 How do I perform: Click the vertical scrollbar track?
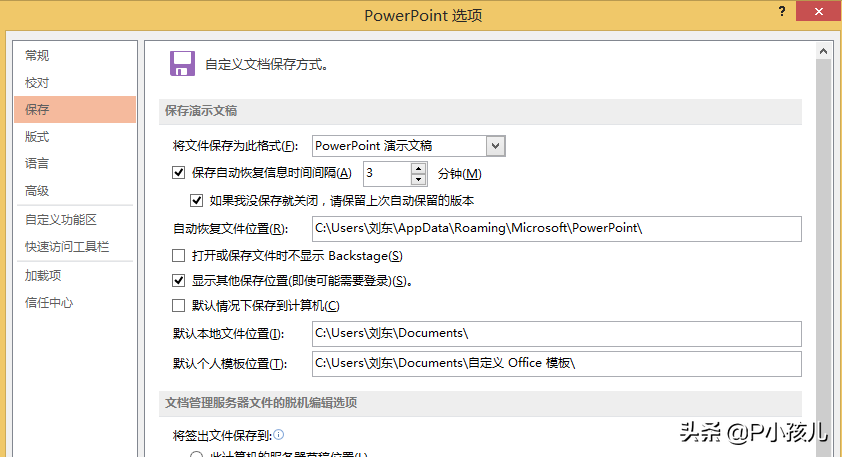pos(823,258)
